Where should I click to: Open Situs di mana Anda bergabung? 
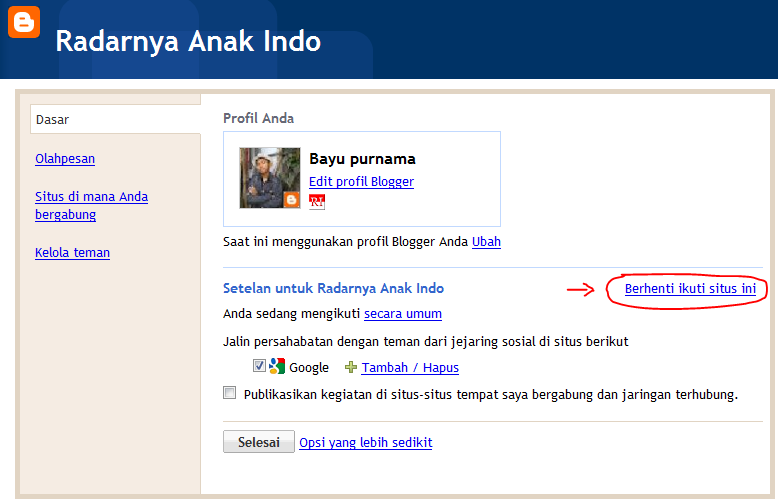click(91, 205)
